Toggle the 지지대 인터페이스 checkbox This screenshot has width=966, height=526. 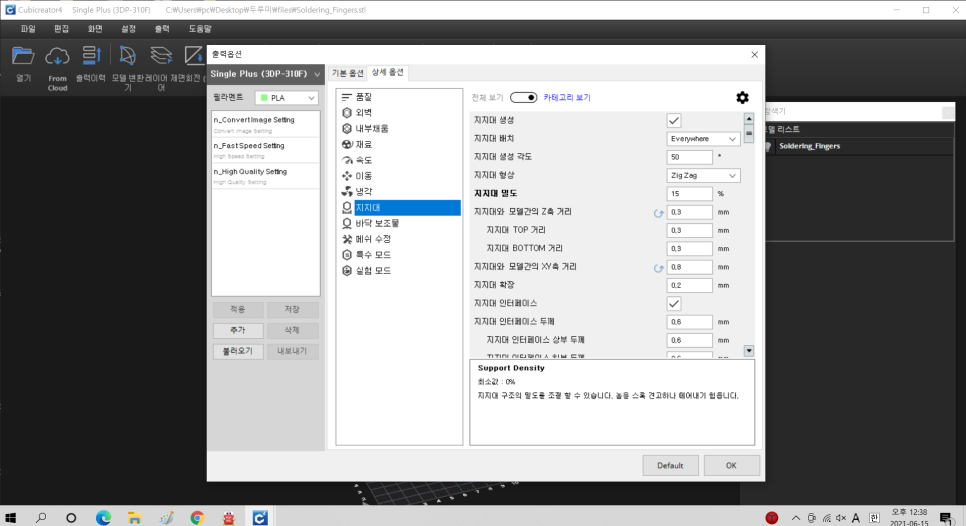coord(673,304)
